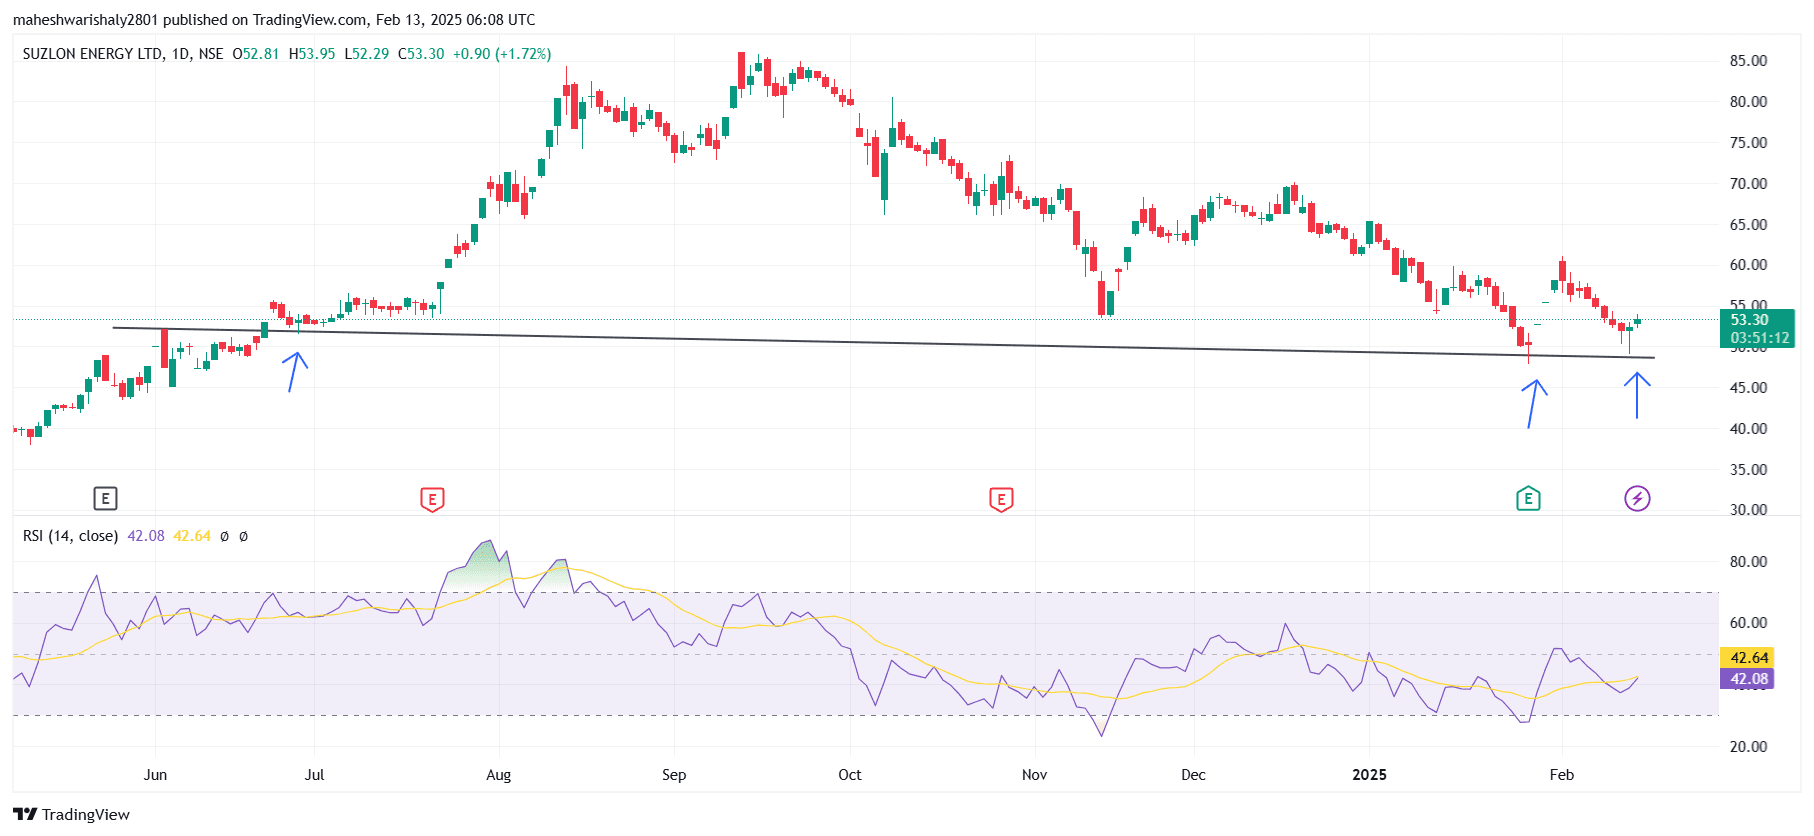
Task: Click the Jul date label
Action: coord(314,775)
